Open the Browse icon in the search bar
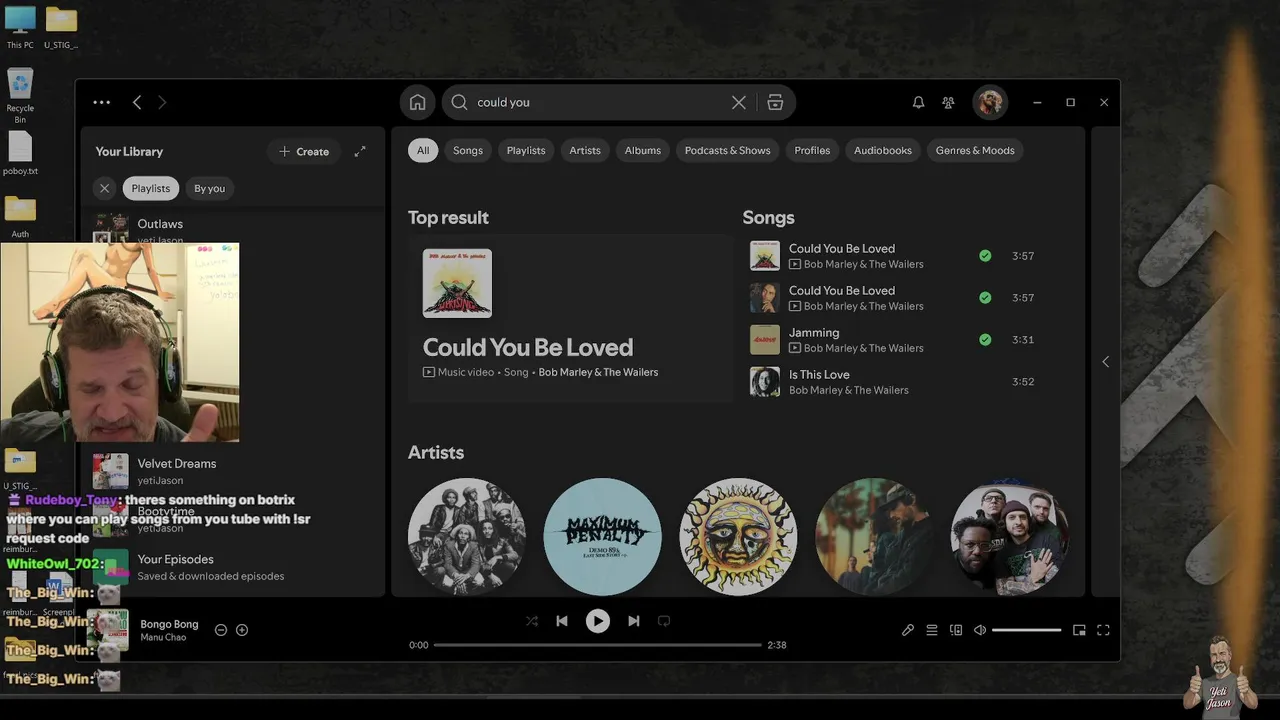 pos(775,102)
